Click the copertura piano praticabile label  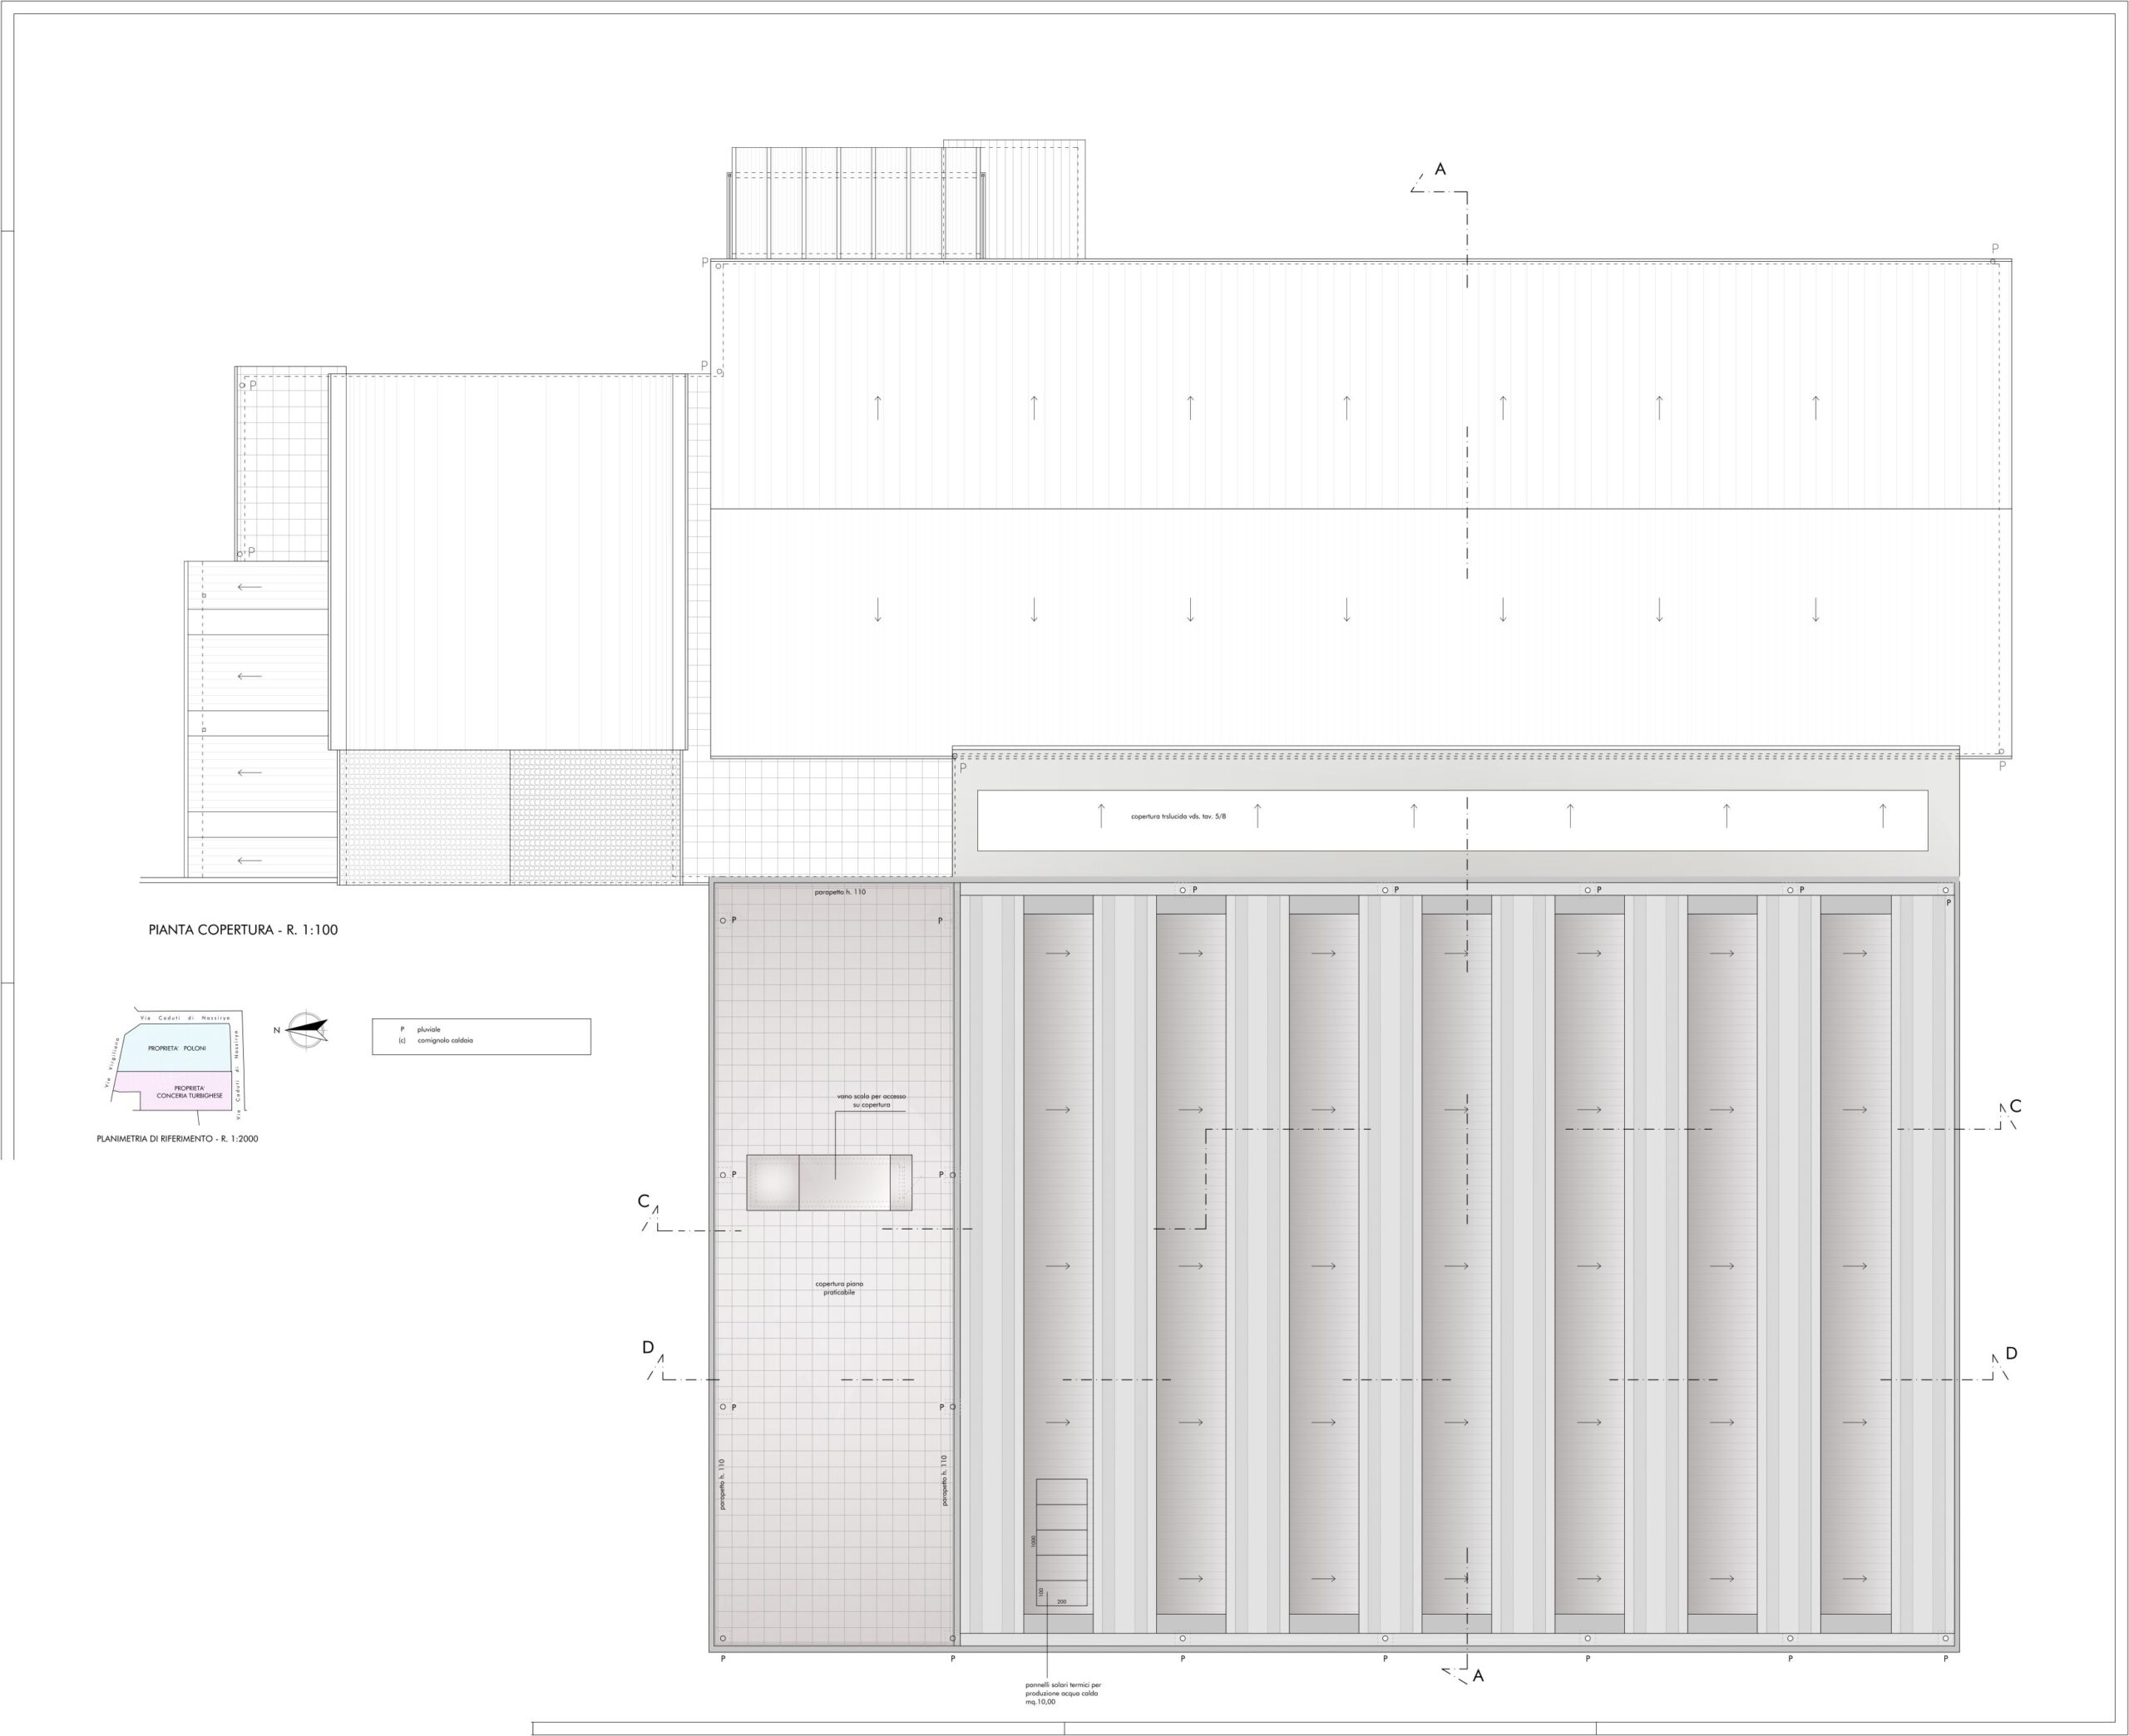[838, 1288]
